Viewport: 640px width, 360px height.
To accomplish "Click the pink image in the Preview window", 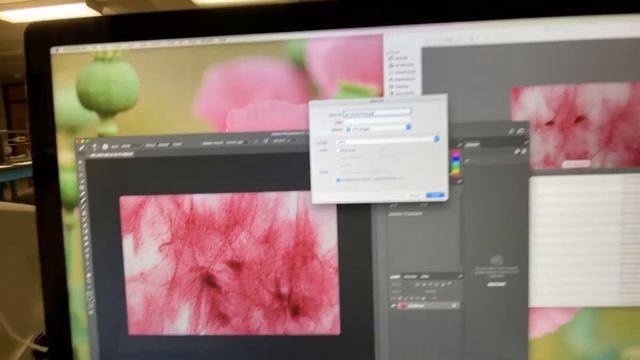I will pos(576,124).
